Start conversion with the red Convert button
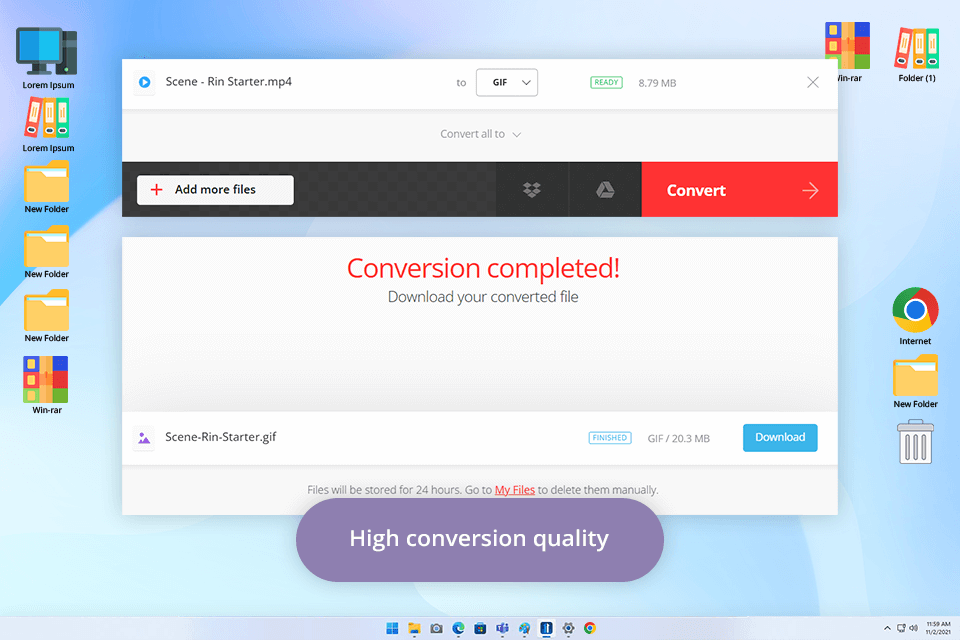Viewport: 960px width, 640px height. pyautogui.click(x=740, y=190)
